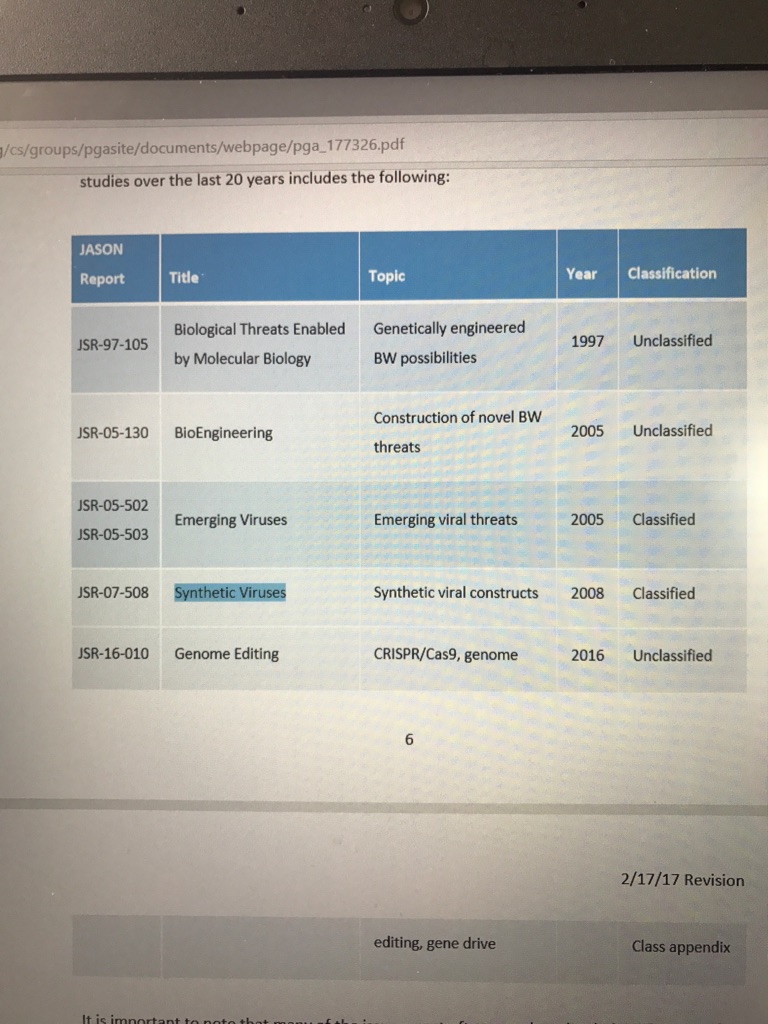Click report number JSR-97-105
This screenshot has width=768, height=1024.
[x=112, y=344]
